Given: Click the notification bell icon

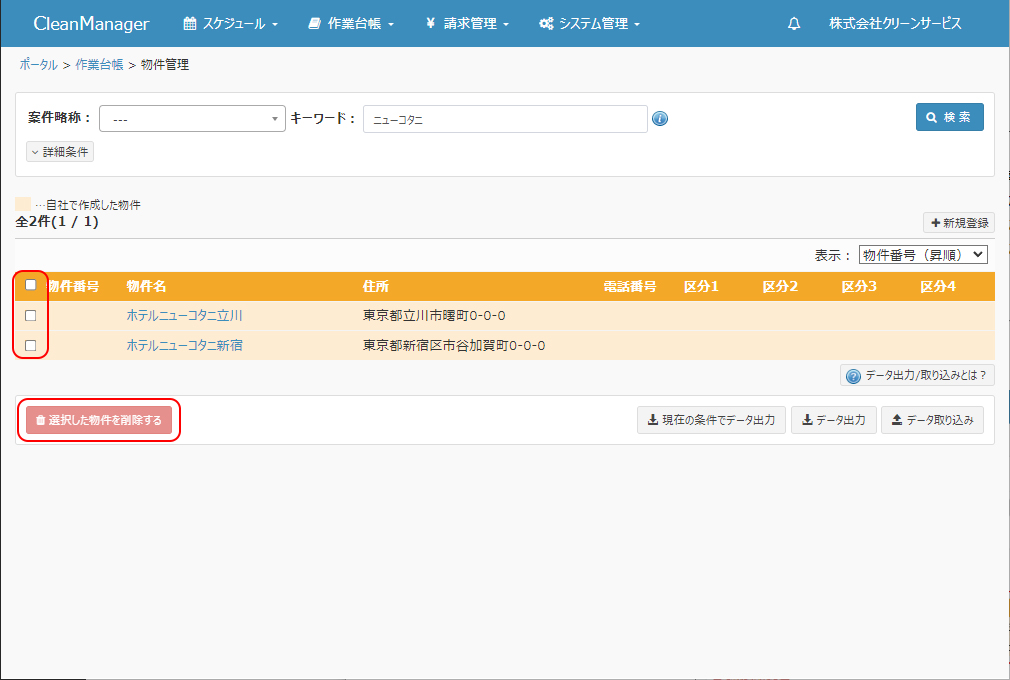Looking at the screenshot, I should (794, 23).
